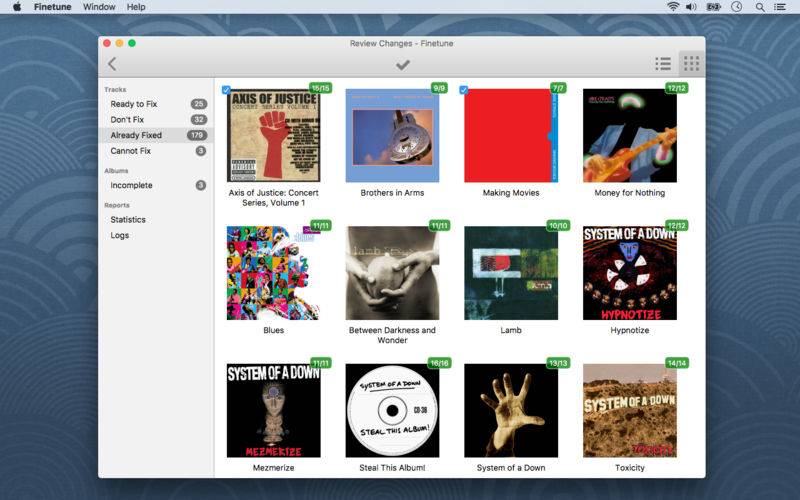Select Hypnotize album cover
The image size is (800, 500).
pyautogui.click(x=630, y=273)
